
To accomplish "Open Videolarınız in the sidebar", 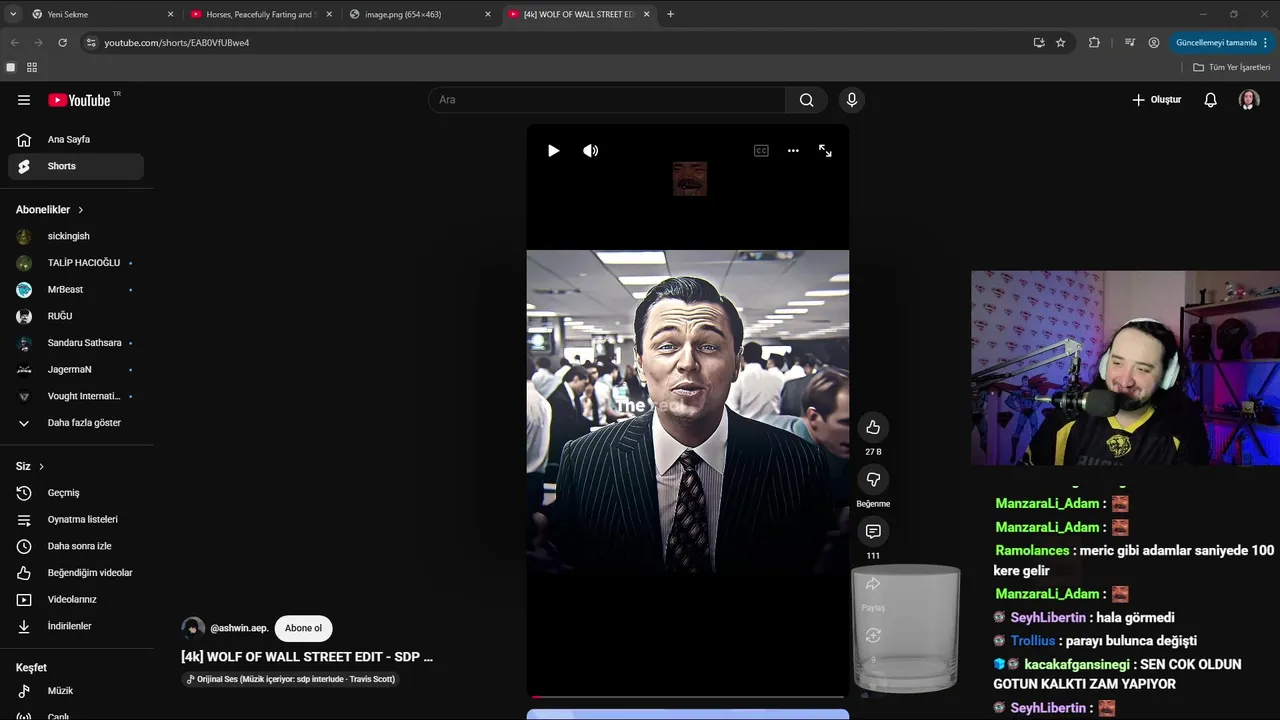I will click(x=76, y=600).
